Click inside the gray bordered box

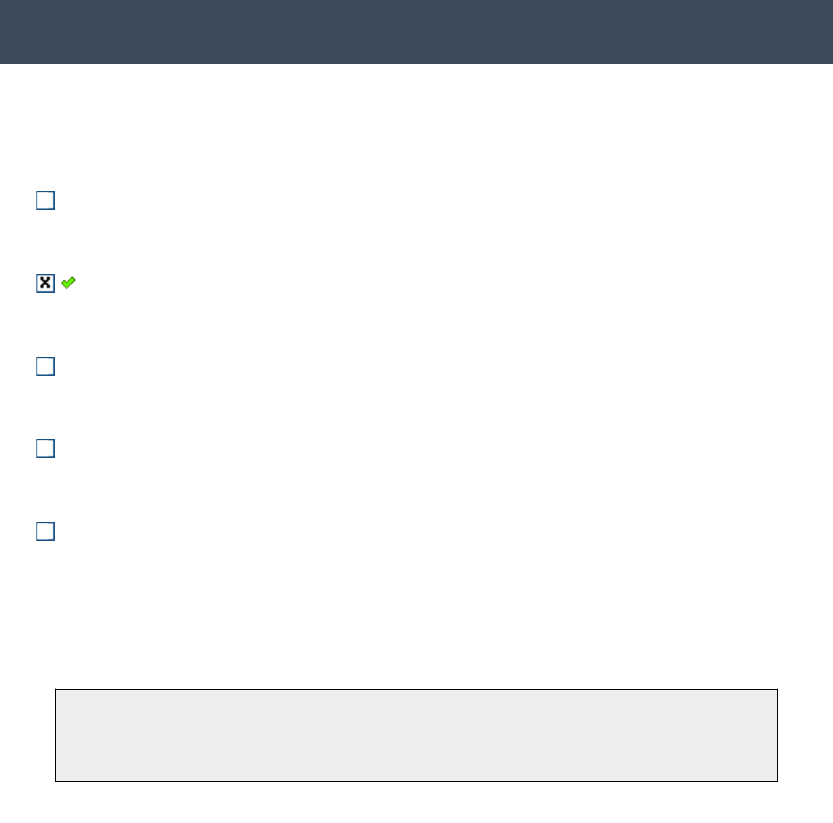tap(416, 735)
